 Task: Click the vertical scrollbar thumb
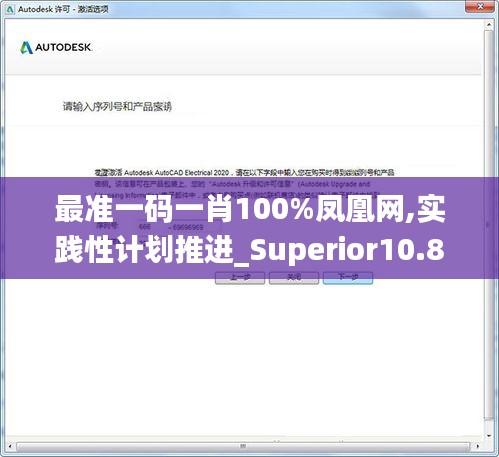pos(489,225)
